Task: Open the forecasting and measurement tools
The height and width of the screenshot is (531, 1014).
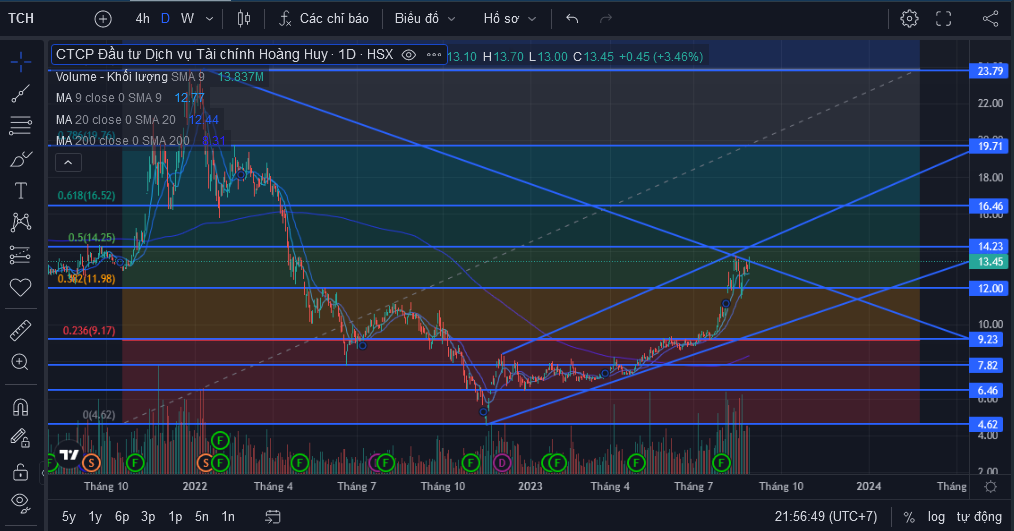Action: [21, 255]
